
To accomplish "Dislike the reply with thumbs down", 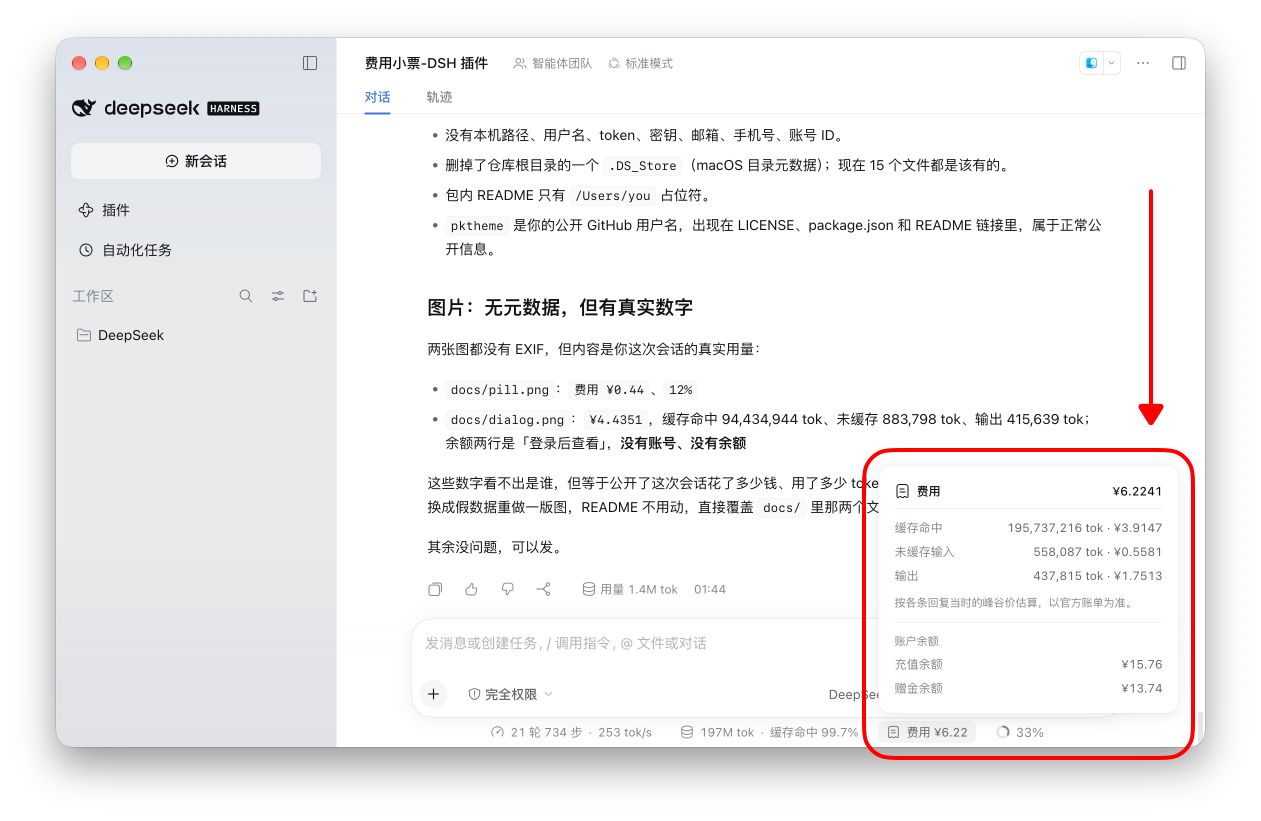I will pyautogui.click(x=507, y=589).
